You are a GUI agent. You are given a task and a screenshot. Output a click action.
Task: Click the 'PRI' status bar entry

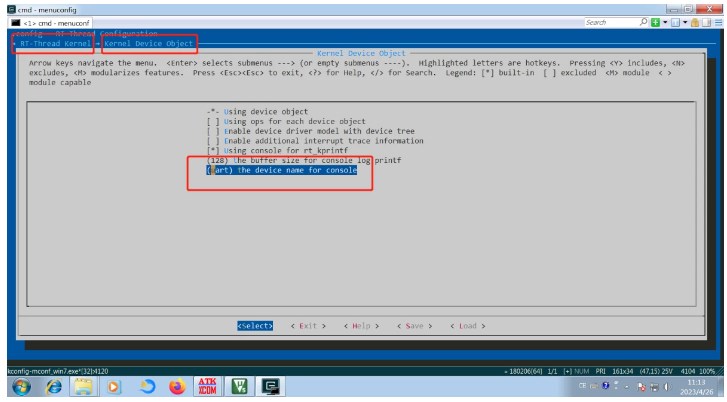tap(600, 371)
